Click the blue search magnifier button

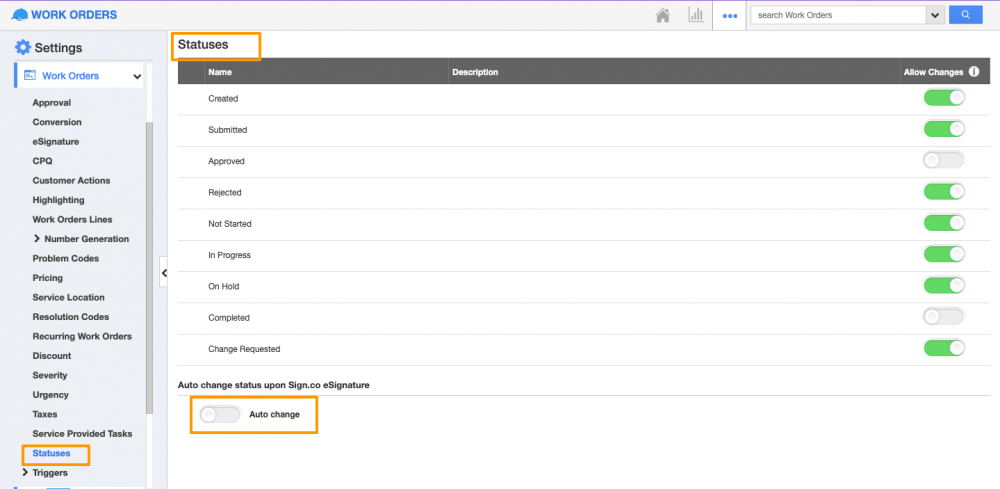coord(965,15)
